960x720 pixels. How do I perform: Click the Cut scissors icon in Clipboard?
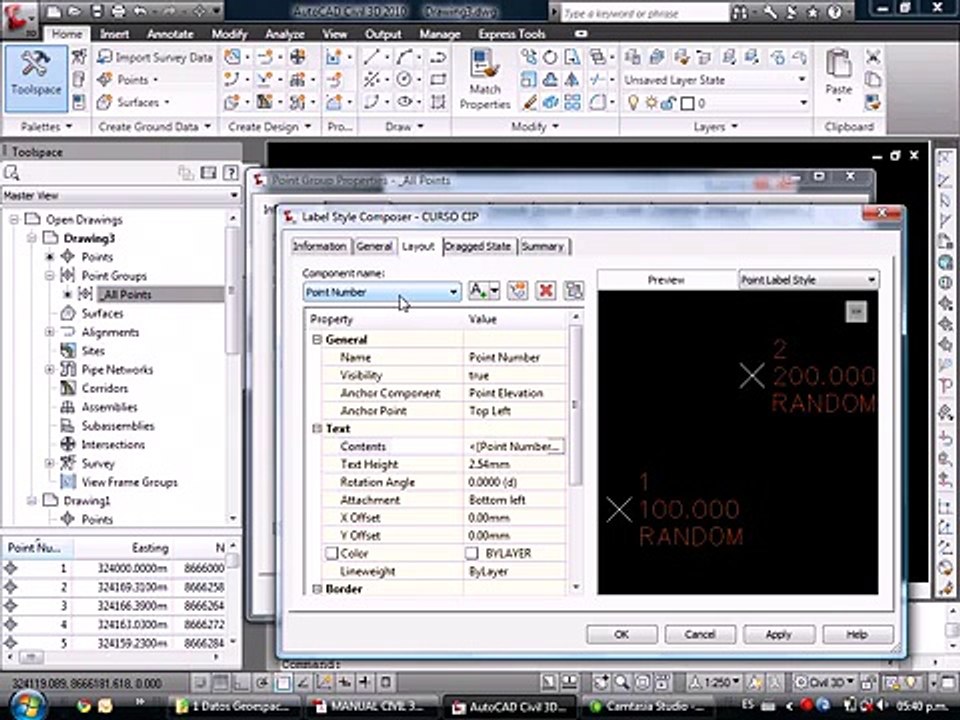click(872, 58)
